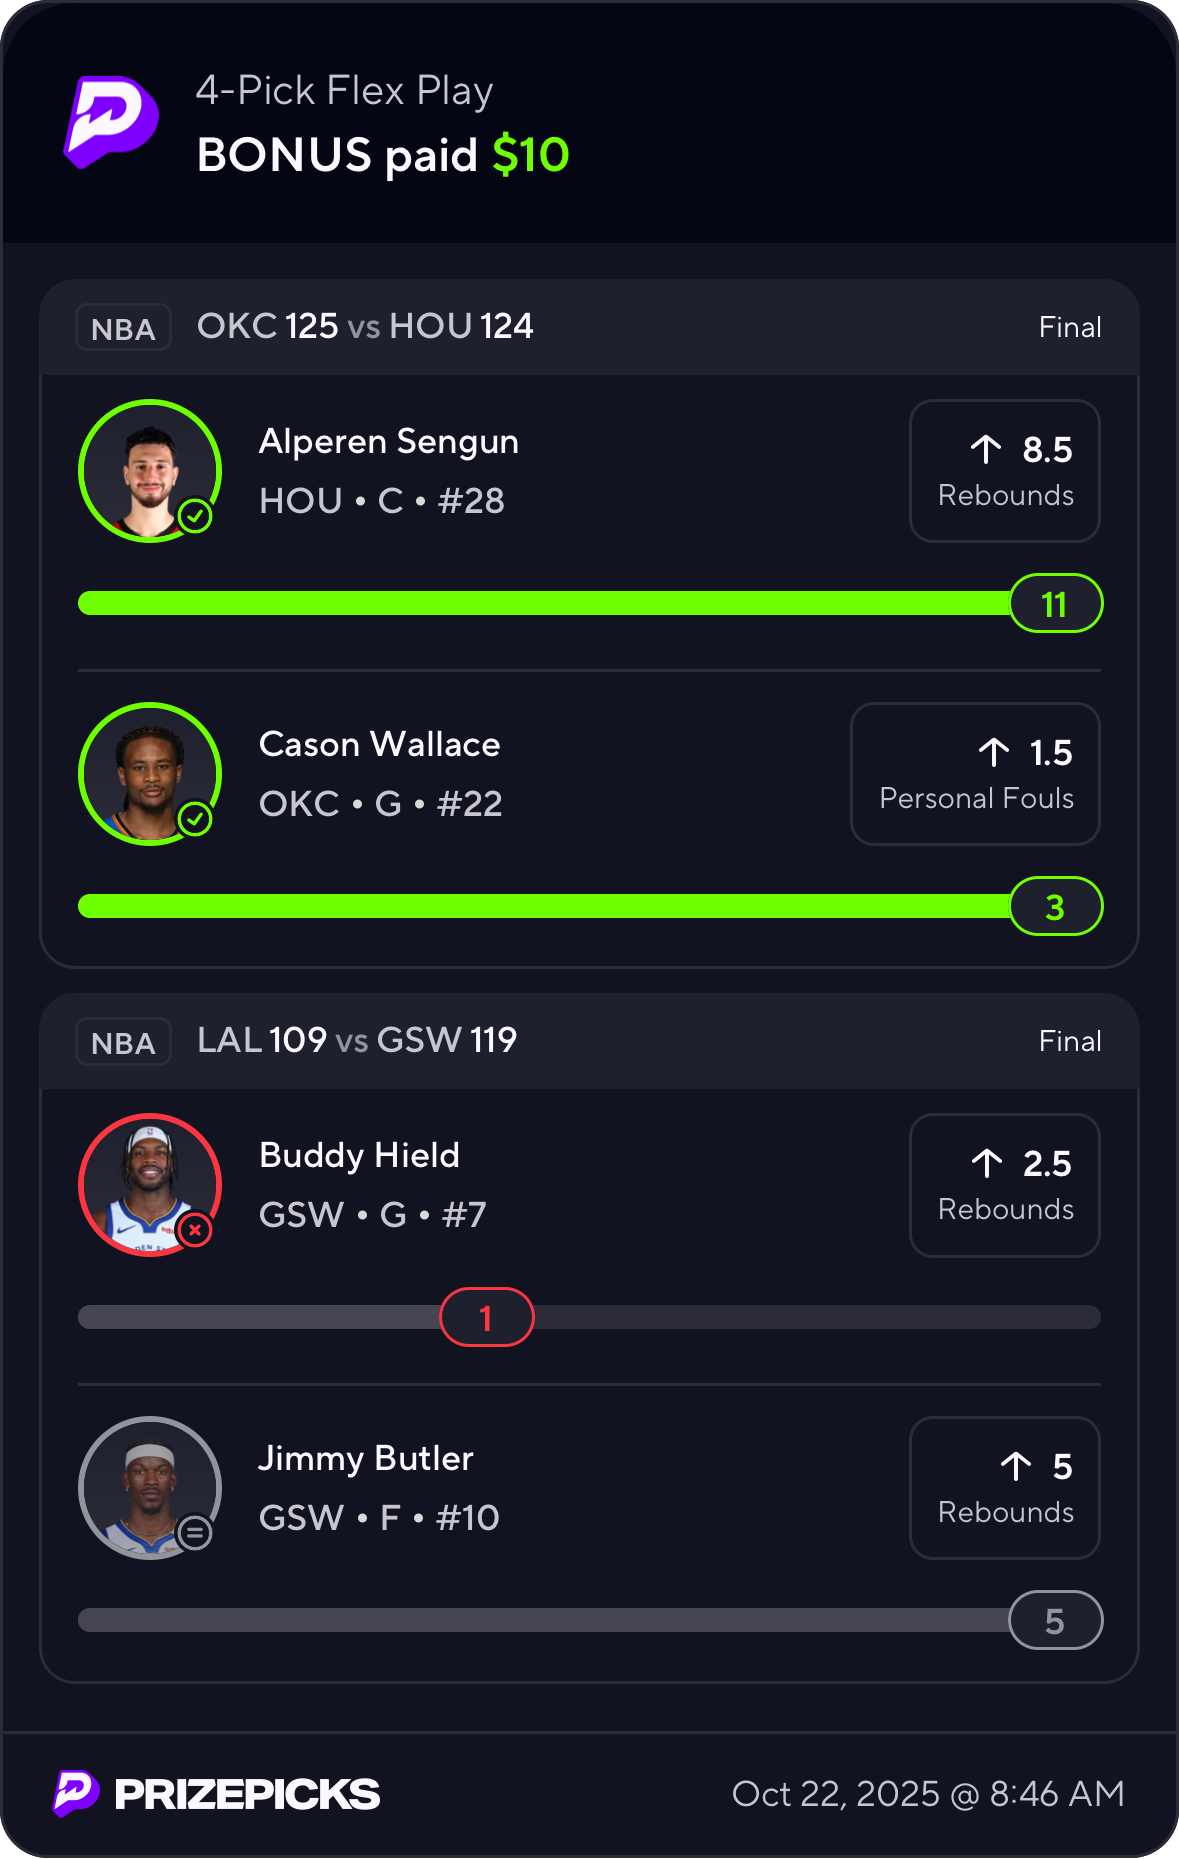Viewport: 1179px width, 1859px height.
Task: Click Buddy Hield's progress marker showing 1
Action: click(x=487, y=1318)
